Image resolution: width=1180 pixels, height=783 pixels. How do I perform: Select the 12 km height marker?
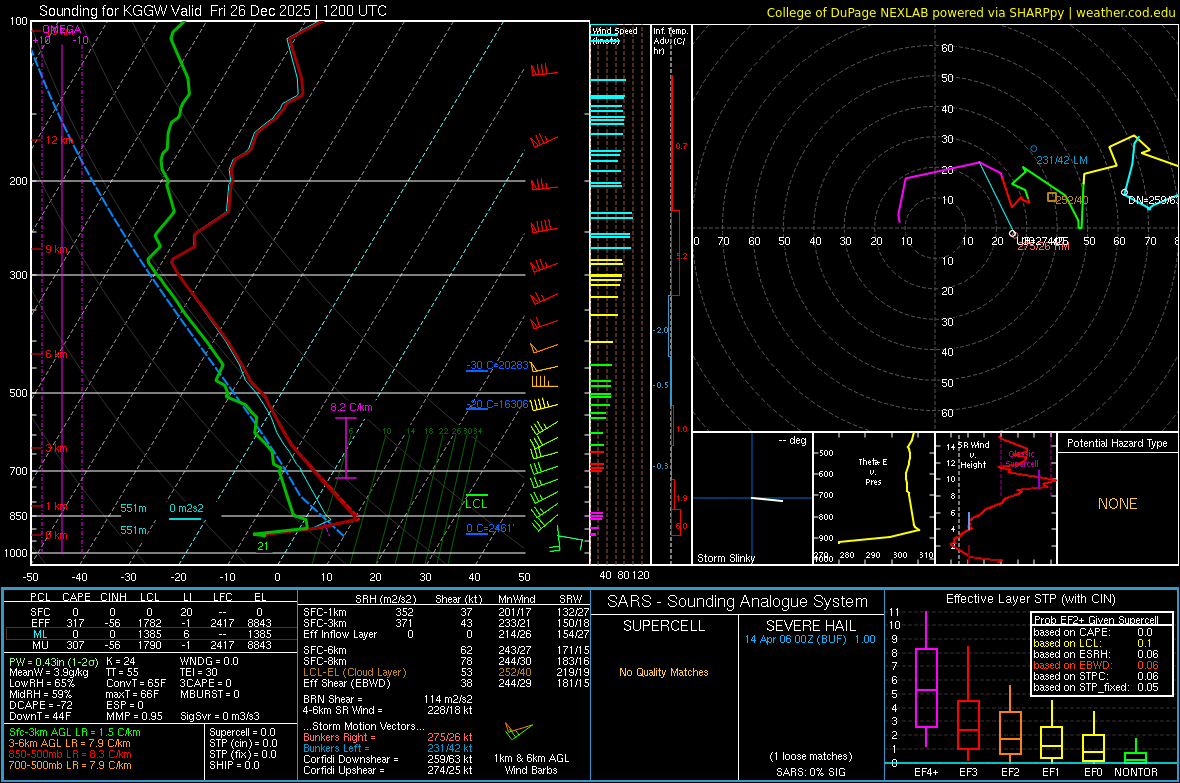(59, 140)
